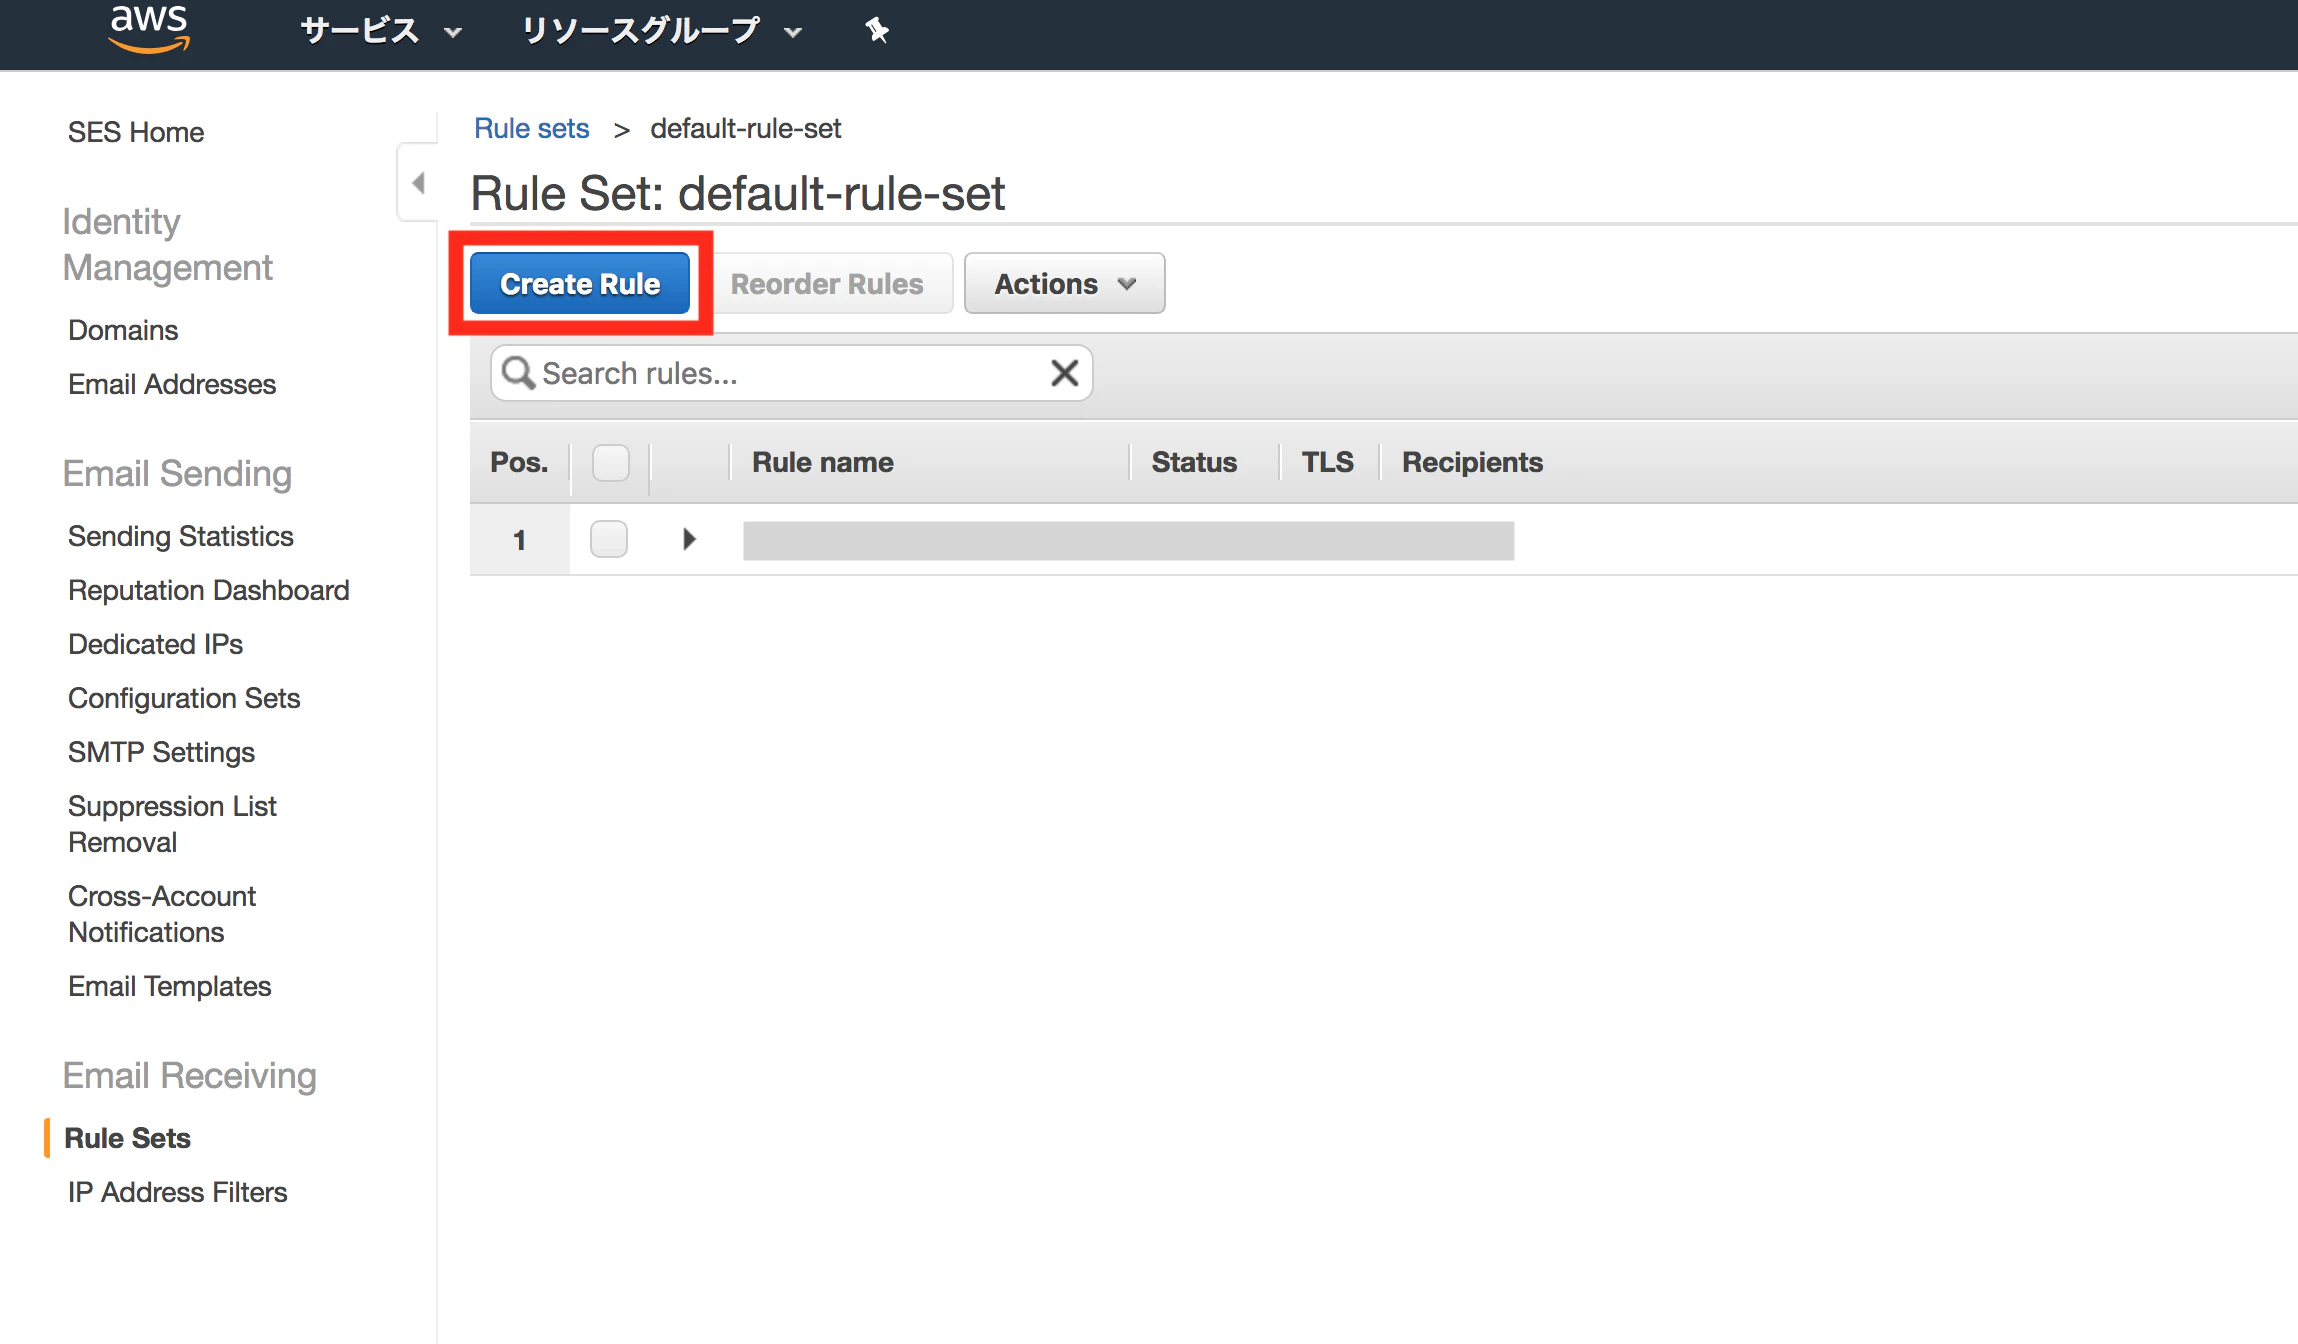Click the Reorder Rules button

click(827, 284)
